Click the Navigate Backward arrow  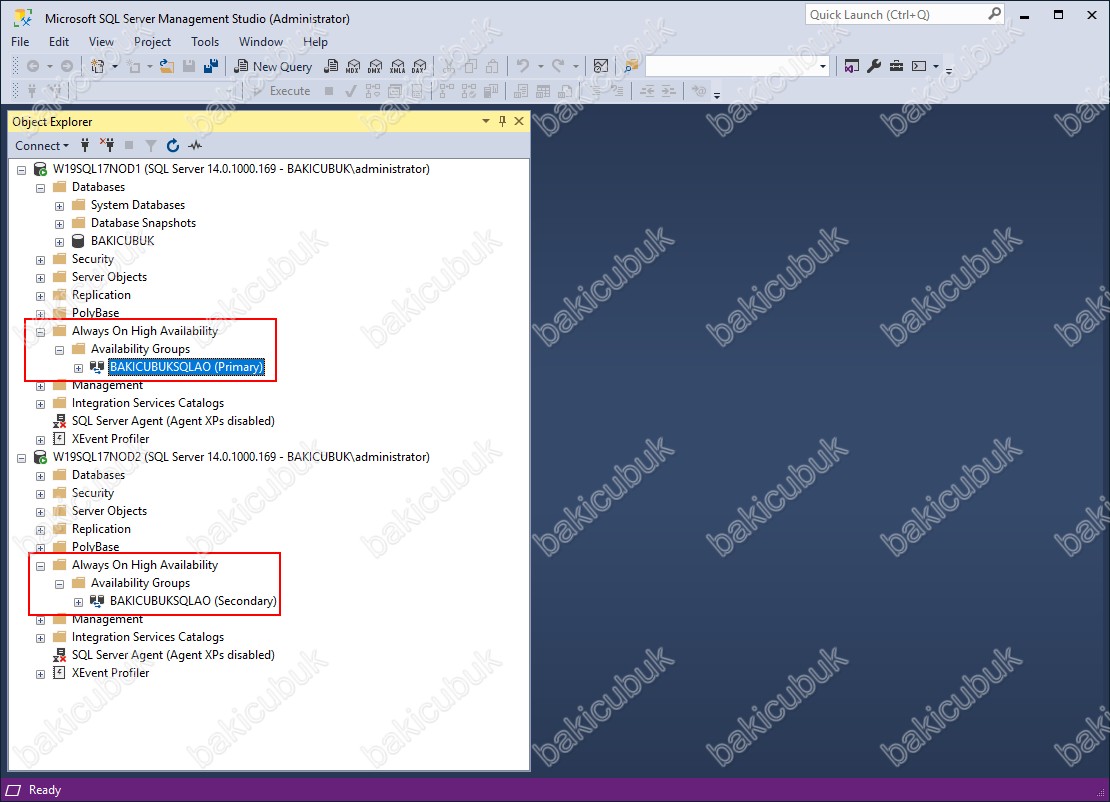coord(33,67)
